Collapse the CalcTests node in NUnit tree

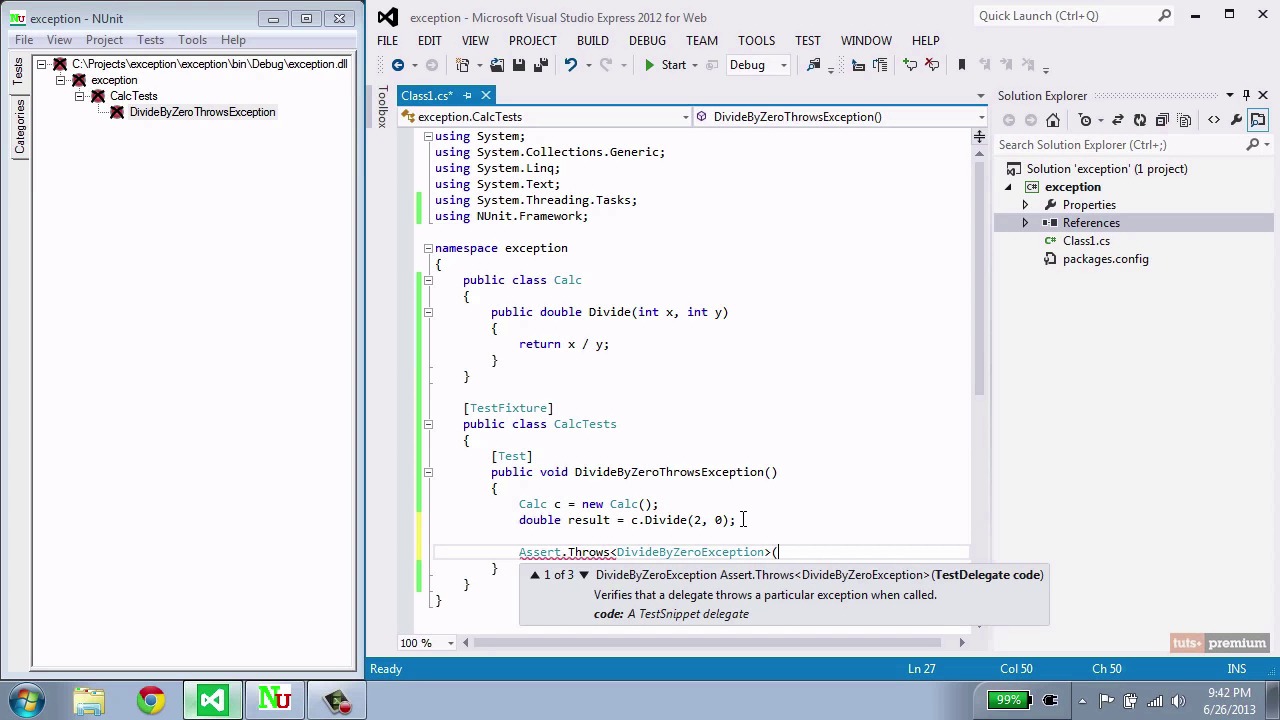pyautogui.click(x=79, y=96)
